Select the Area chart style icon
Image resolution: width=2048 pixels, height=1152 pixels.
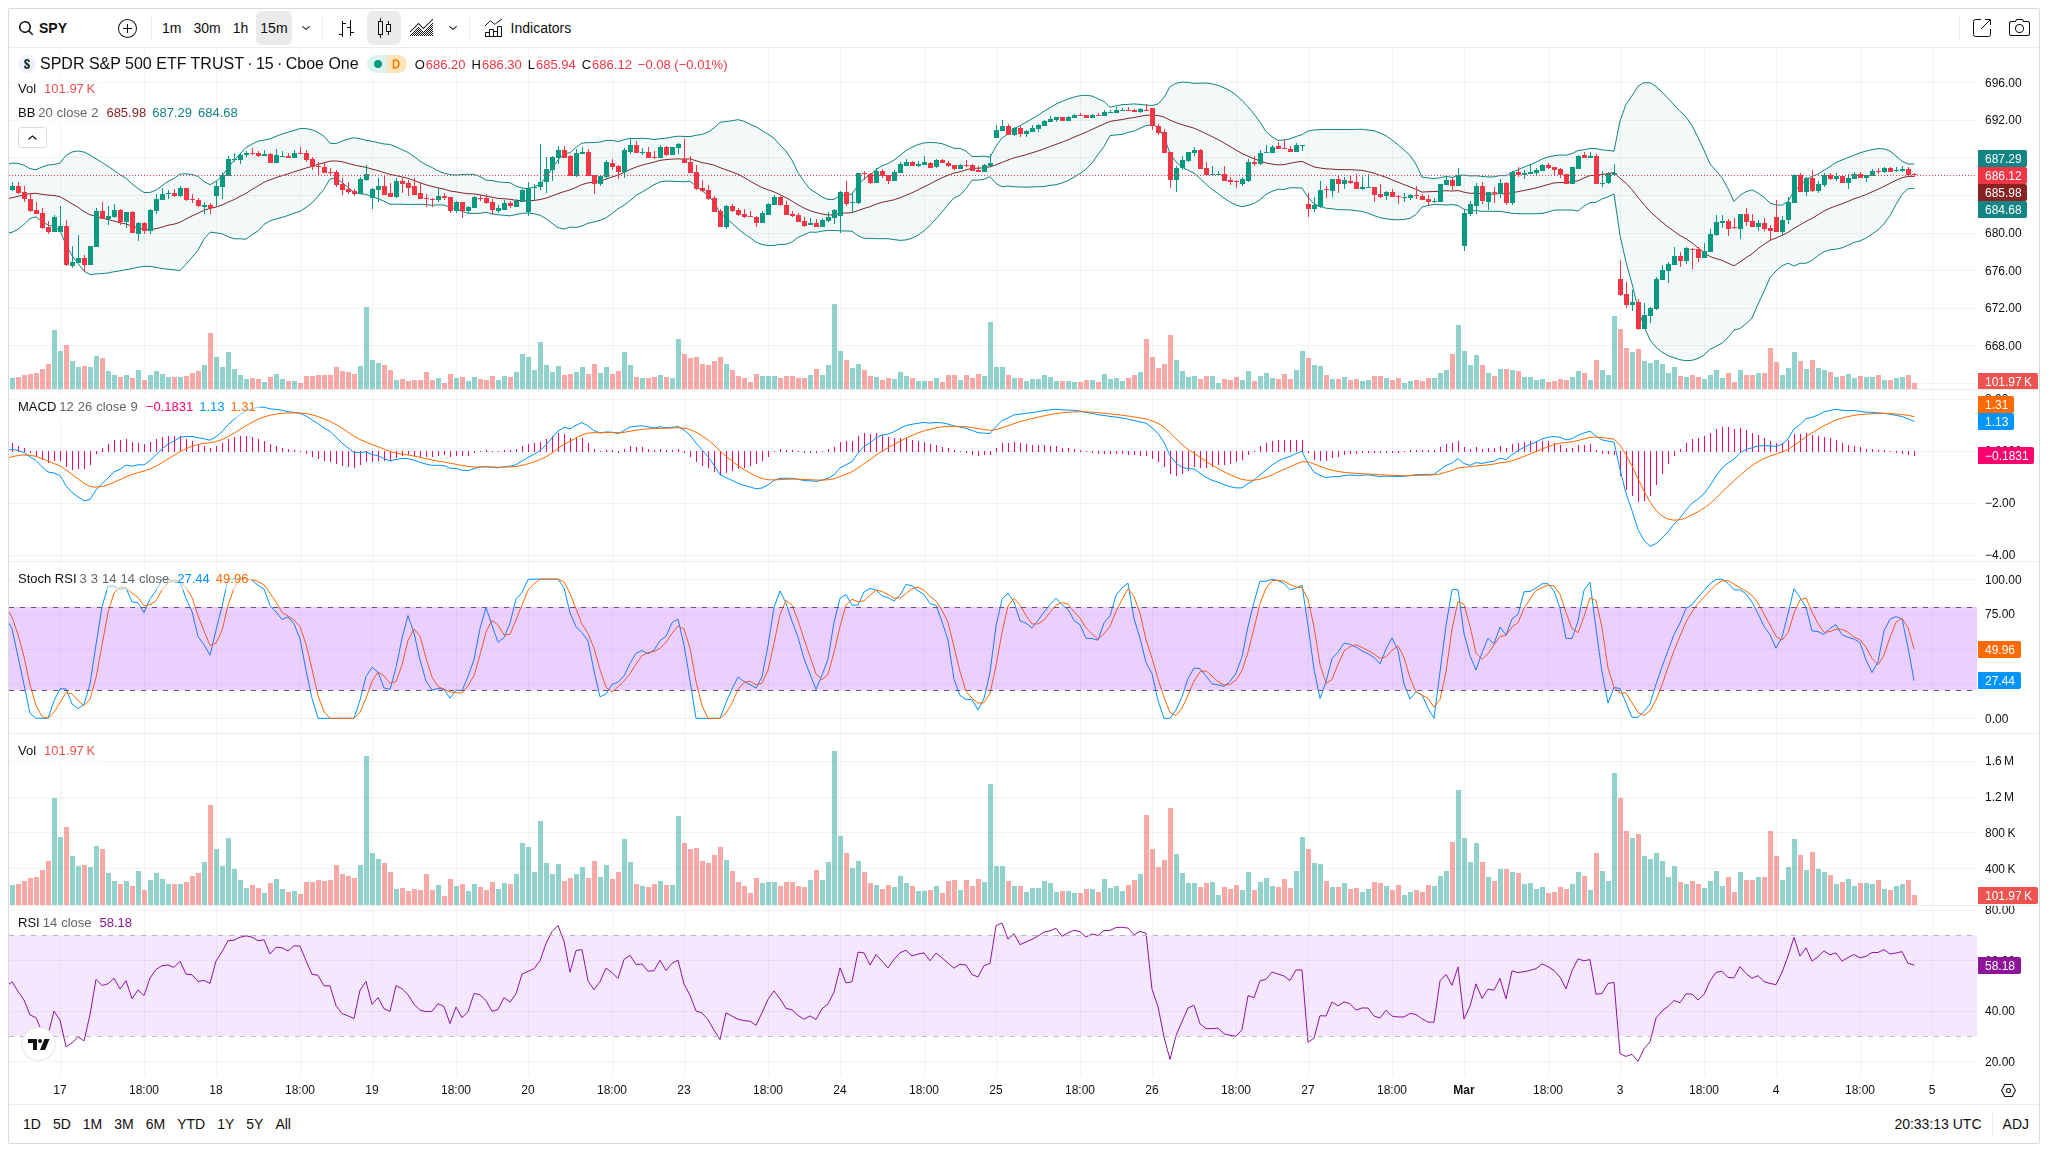coord(422,28)
